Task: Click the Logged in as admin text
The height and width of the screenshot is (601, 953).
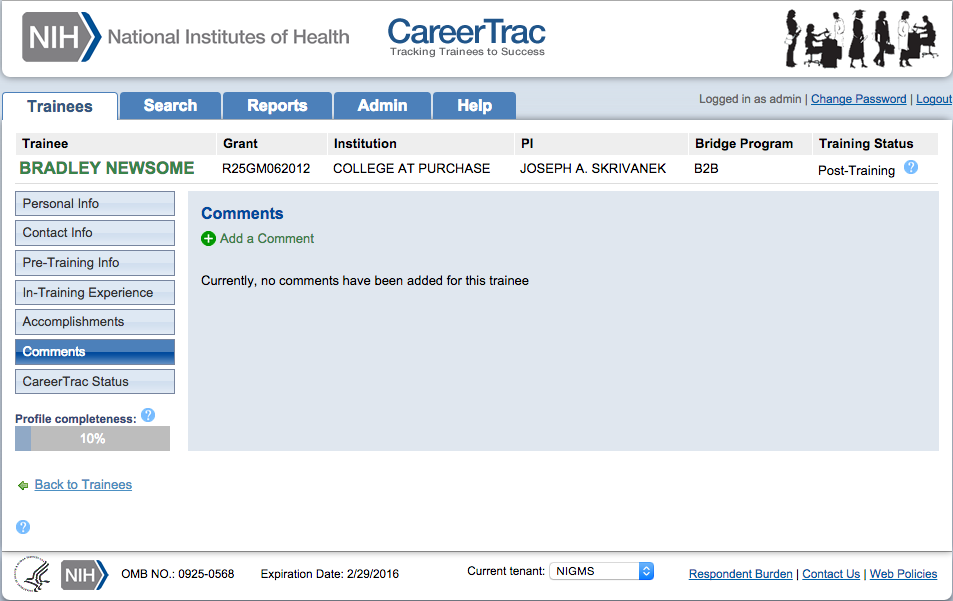Action: coord(750,99)
